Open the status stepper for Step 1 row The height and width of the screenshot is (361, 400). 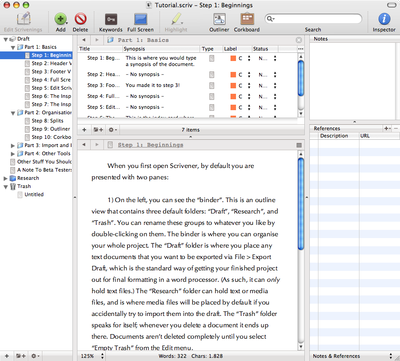pos(275,58)
